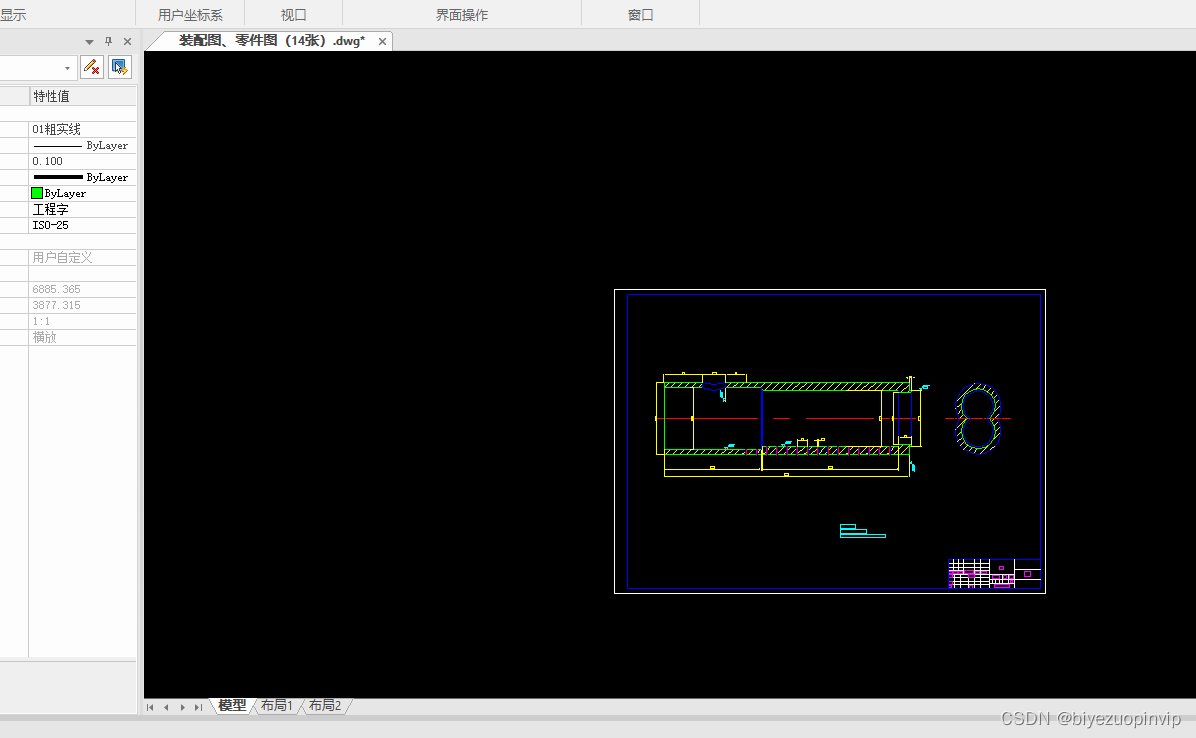Image resolution: width=1196 pixels, height=738 pixels.
Task: Select the 01粗实线 layer value
Action: (x=82, y=130)
